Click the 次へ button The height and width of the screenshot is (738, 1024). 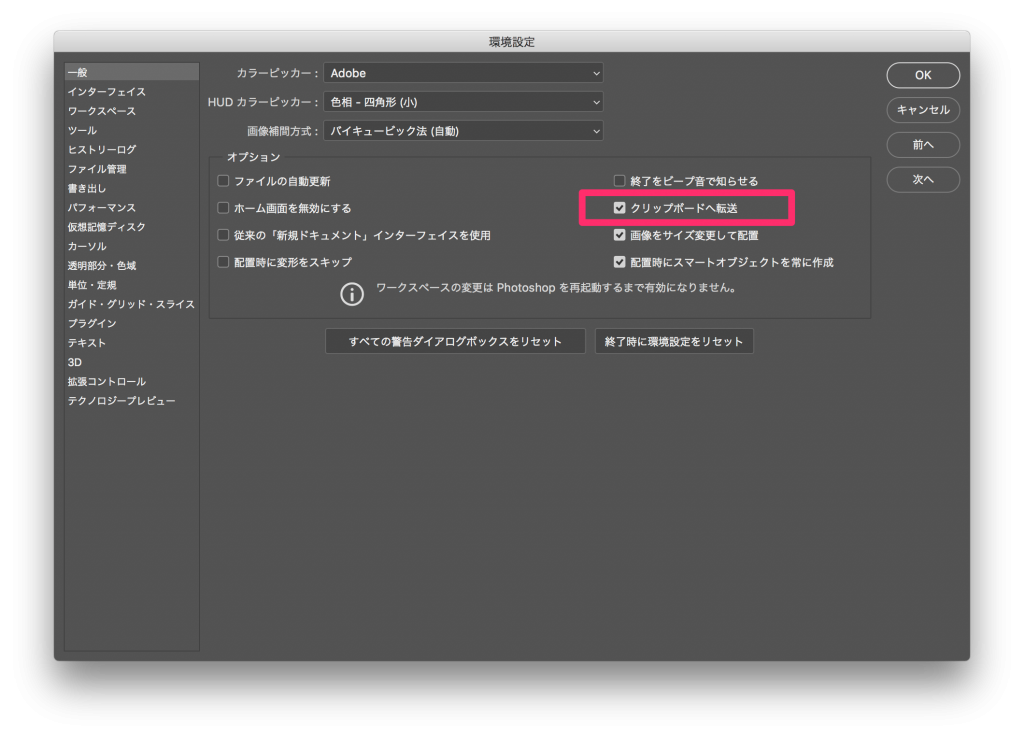coord(922,180)
